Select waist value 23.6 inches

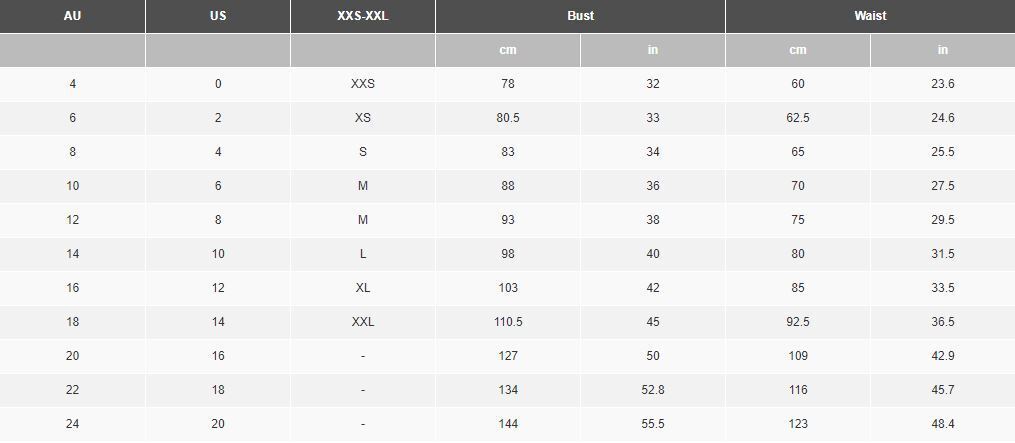pyautogui.click(x=942, y=84)
